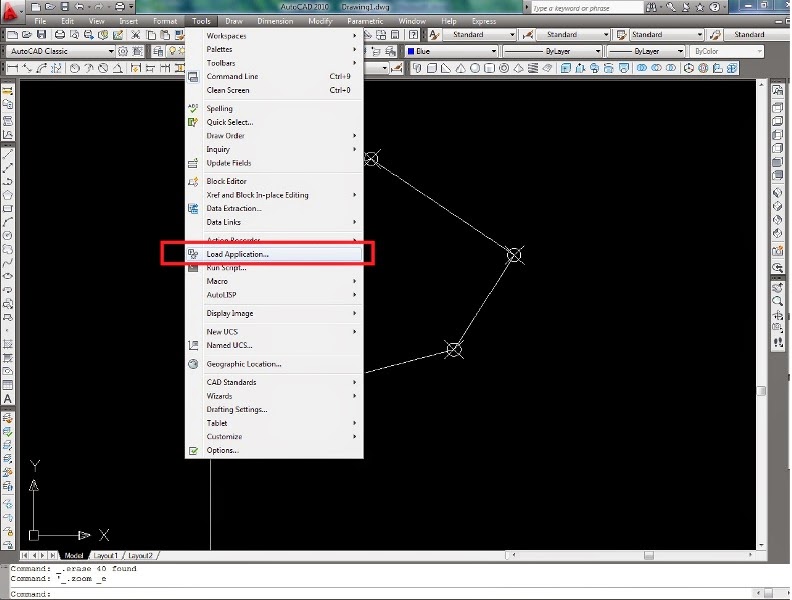Click the Multileader Style icon

[715, 35]
